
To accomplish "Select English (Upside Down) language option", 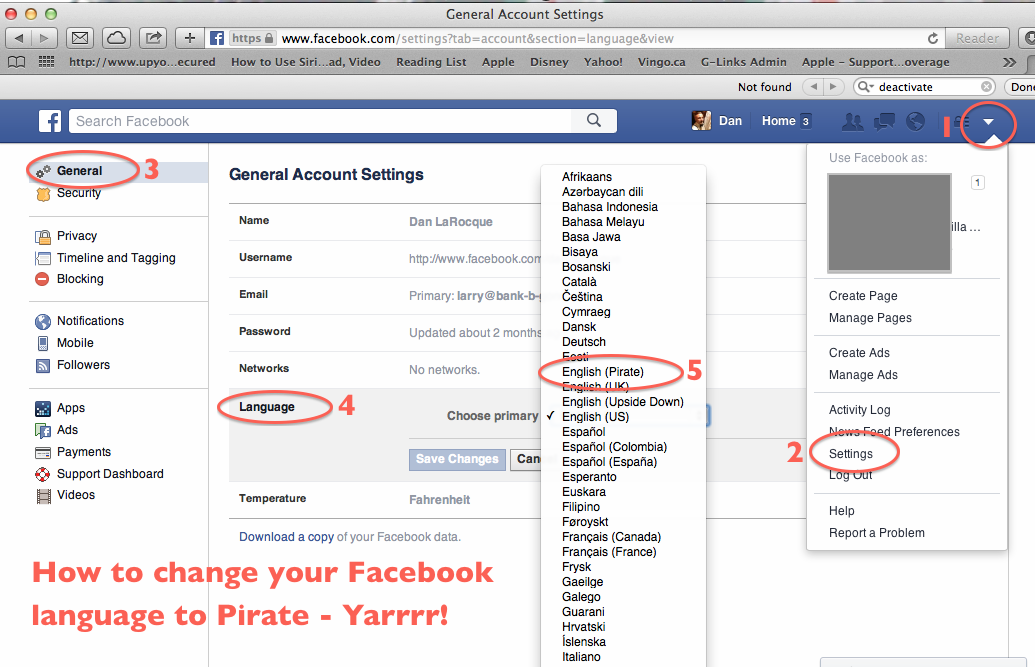I will (622, 402).
